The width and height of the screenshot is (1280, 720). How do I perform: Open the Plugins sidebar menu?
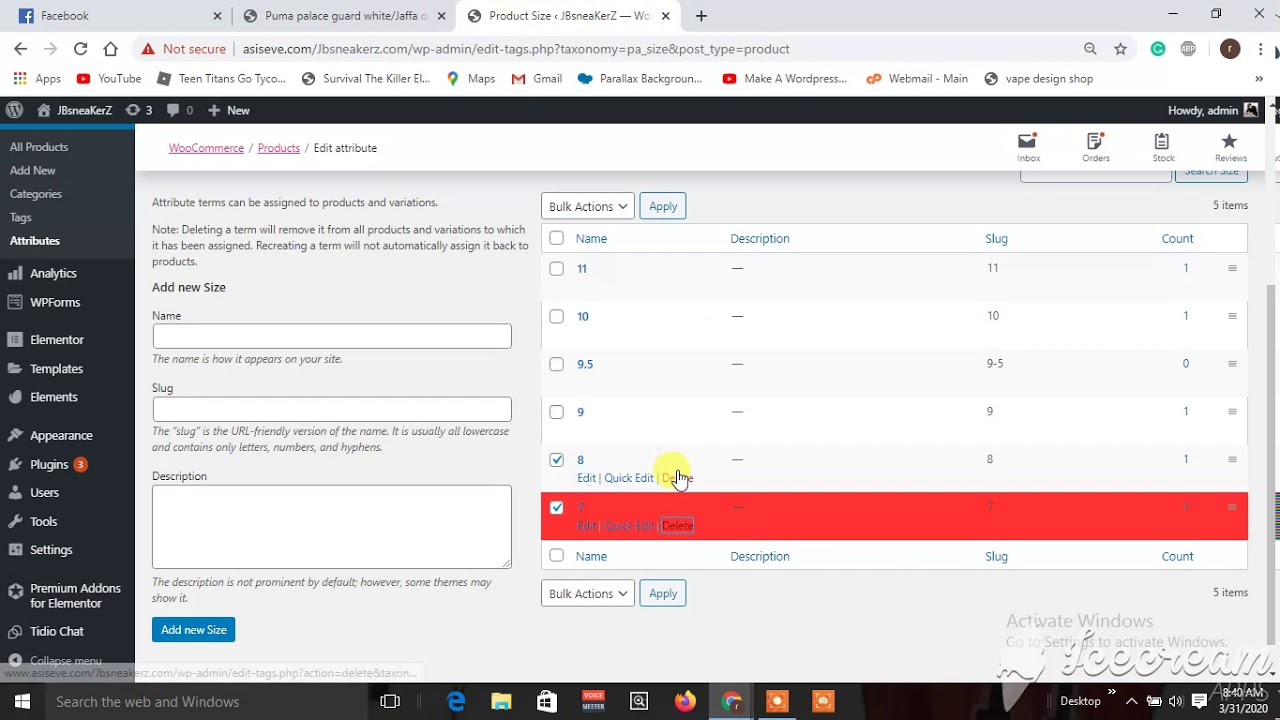[49, 464]
